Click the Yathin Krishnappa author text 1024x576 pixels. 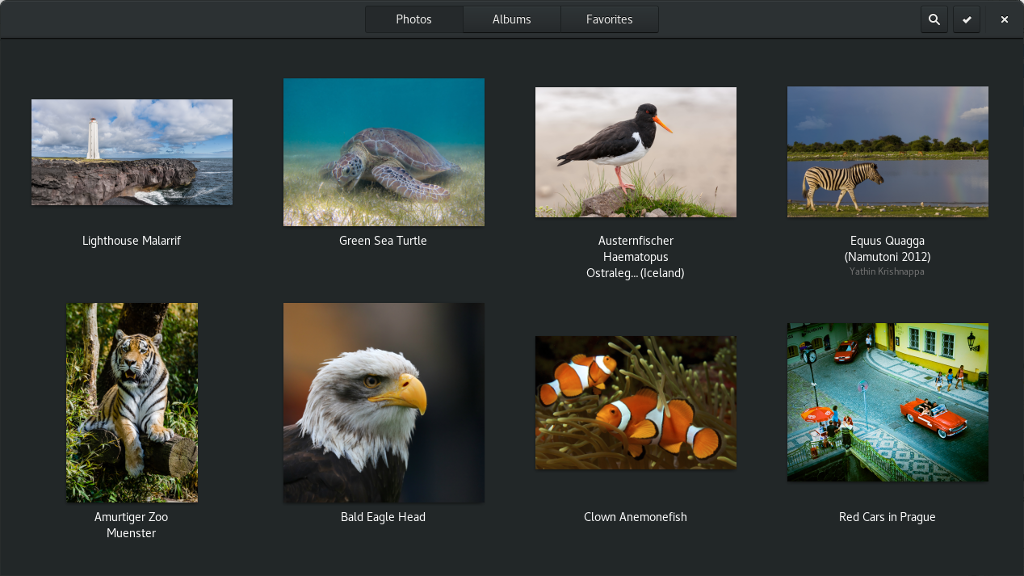887,271
